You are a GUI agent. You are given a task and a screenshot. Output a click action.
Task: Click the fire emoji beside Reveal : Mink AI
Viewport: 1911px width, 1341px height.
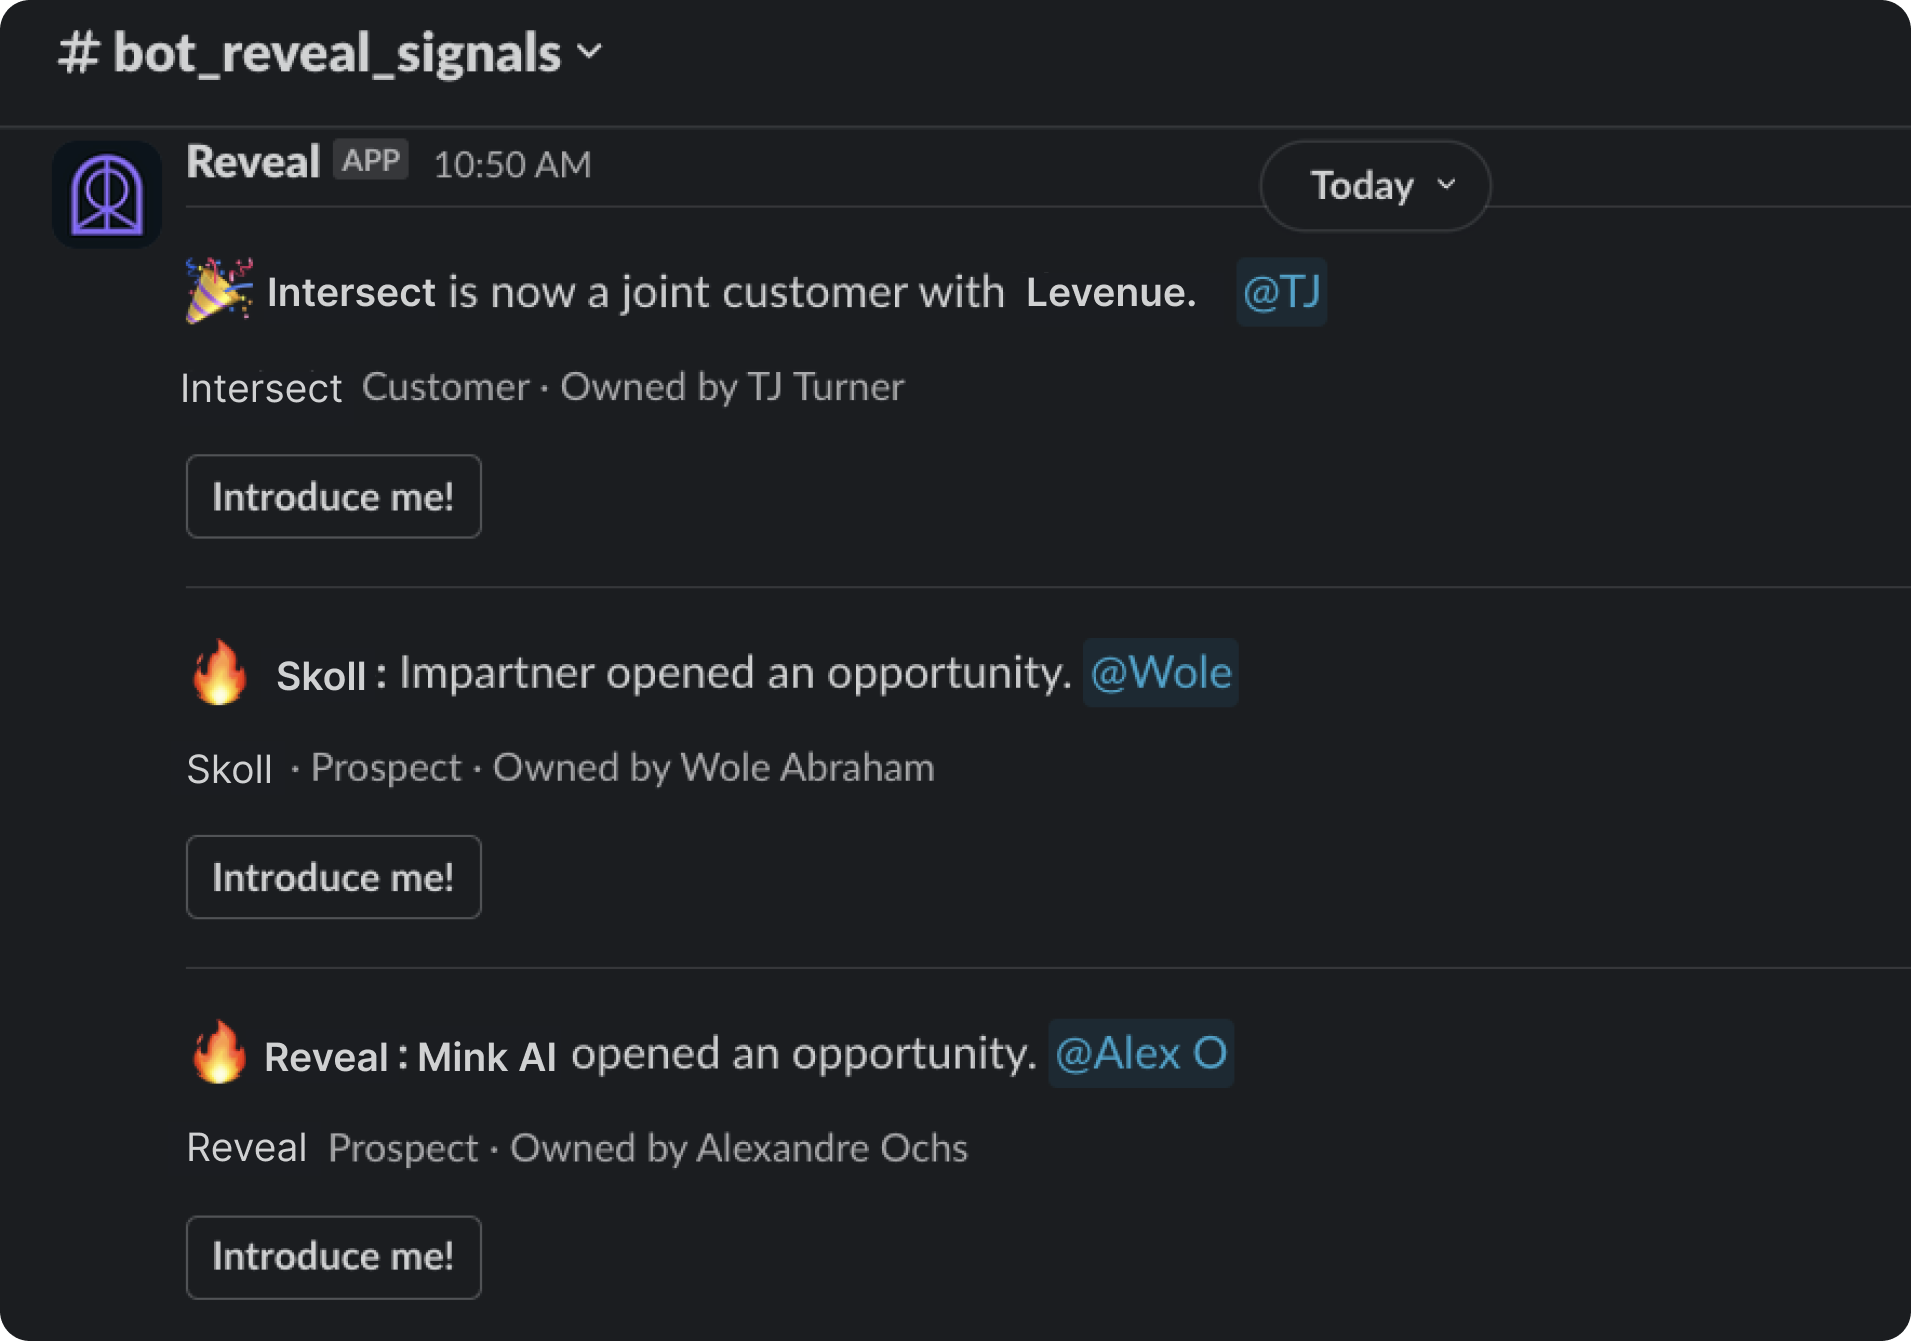click(219, 1053)
